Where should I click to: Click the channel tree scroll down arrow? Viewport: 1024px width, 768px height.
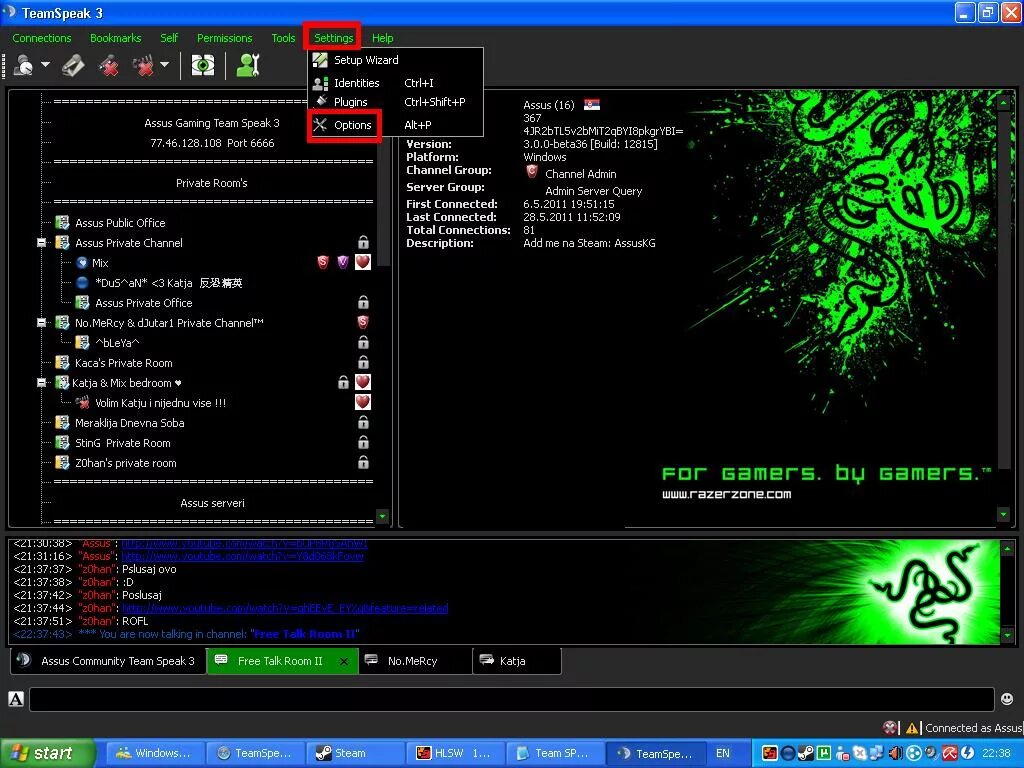[383, 517]
